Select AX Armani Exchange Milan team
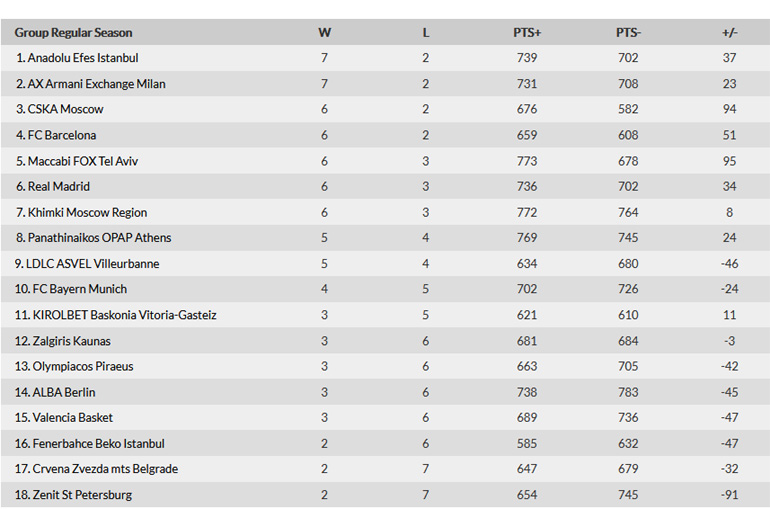This screenshot has height=509, width=770. [x=96, y=84]
